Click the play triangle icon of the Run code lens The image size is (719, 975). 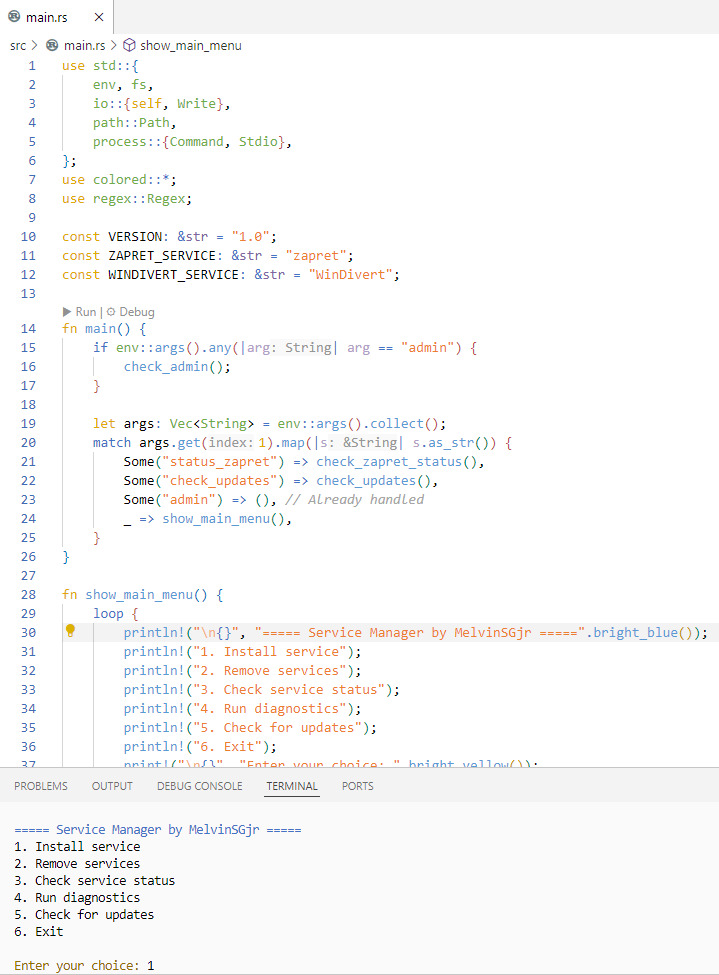coord(67,312)
